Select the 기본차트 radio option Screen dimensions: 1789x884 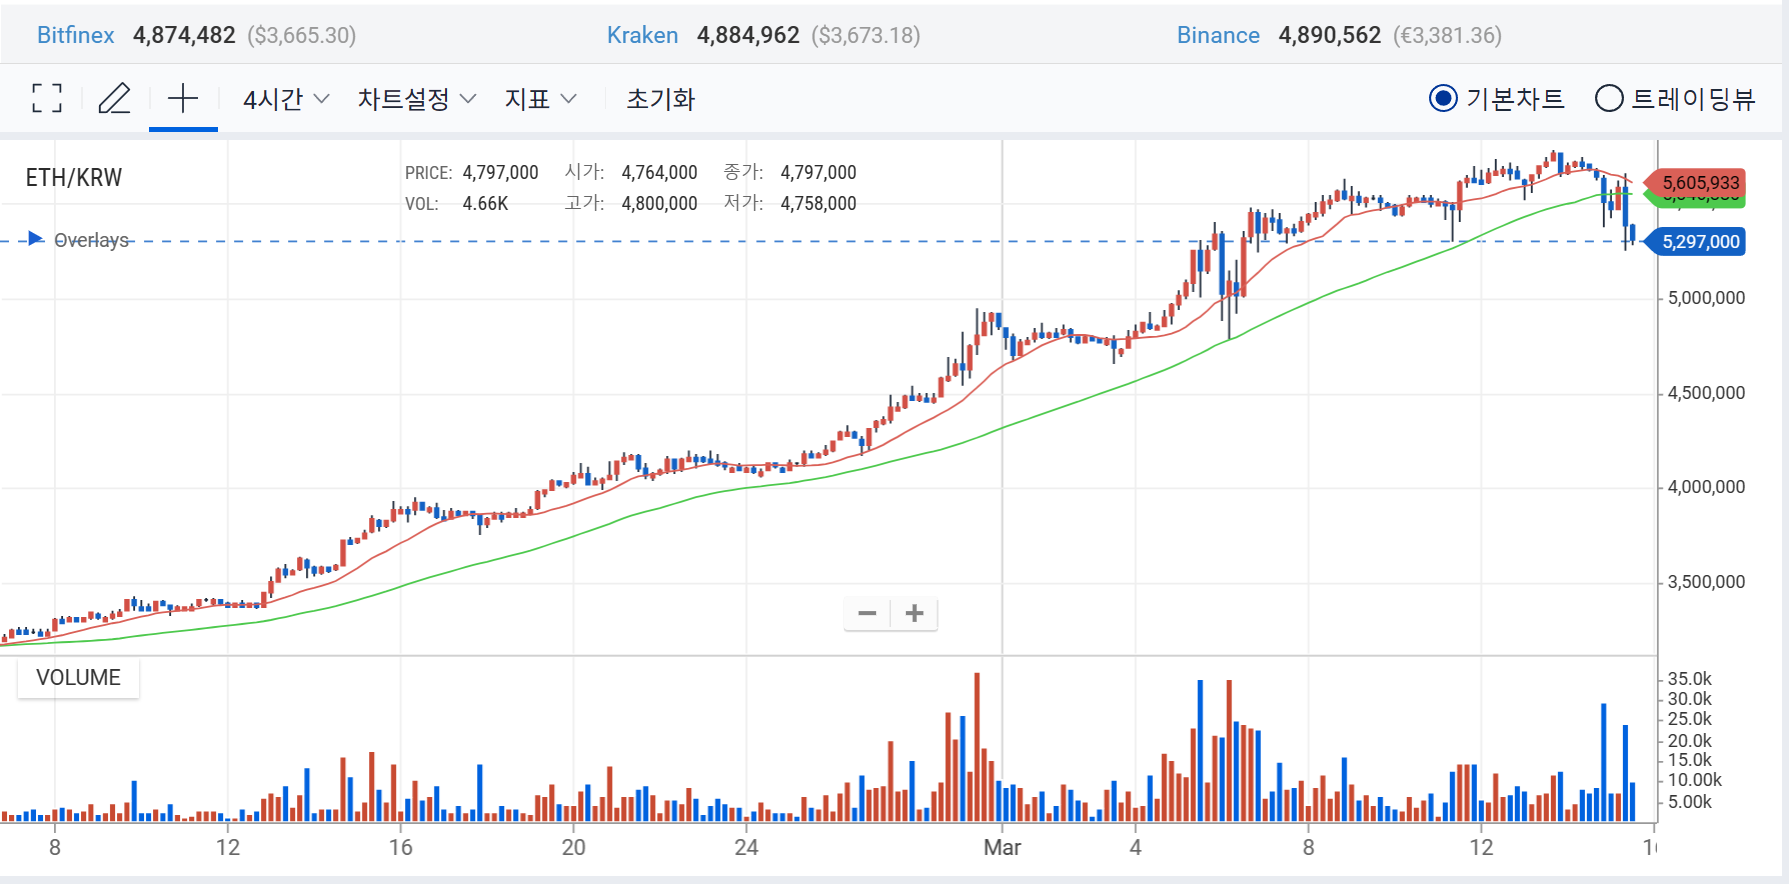(1497, 98)
